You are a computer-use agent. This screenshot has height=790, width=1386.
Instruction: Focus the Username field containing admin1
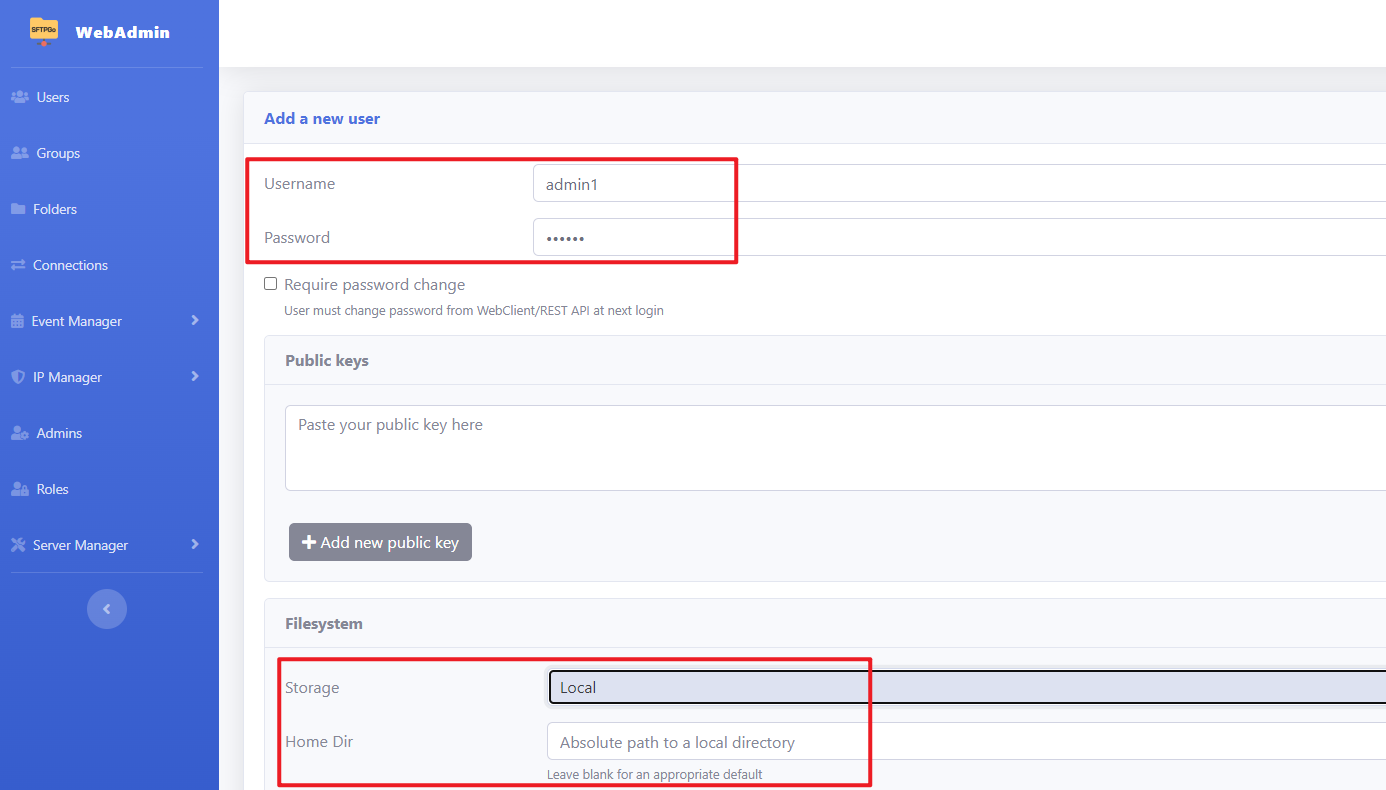[x=960, y=183]
